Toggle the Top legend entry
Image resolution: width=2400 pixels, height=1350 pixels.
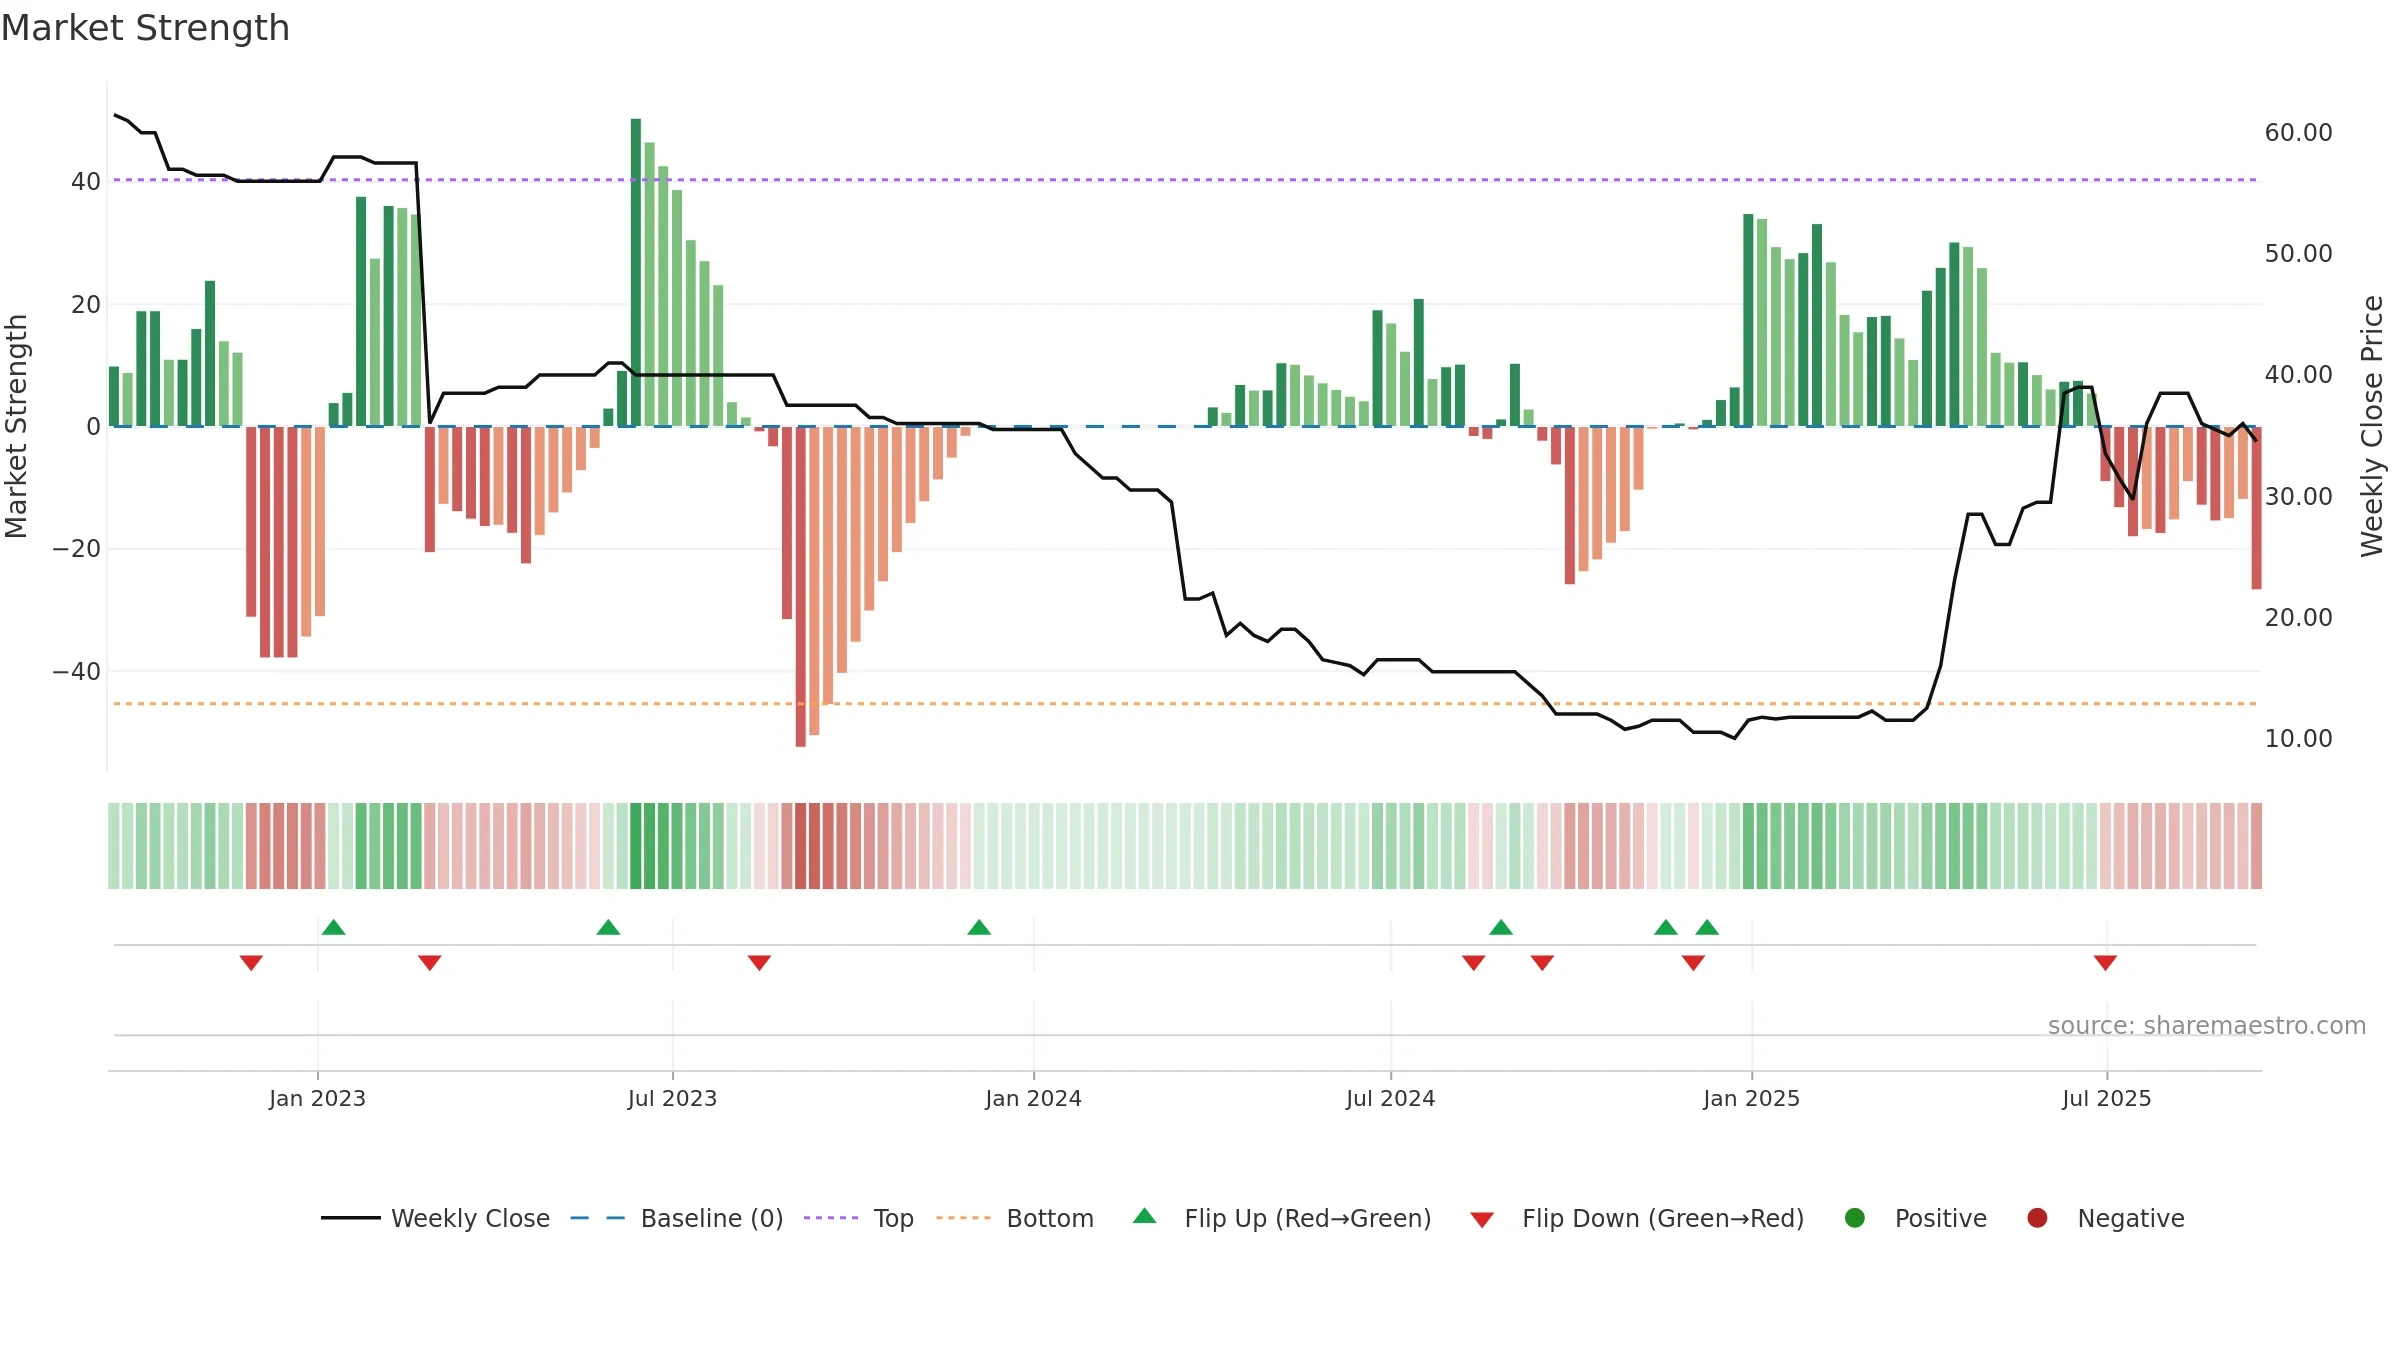[x=859, y=1218]
